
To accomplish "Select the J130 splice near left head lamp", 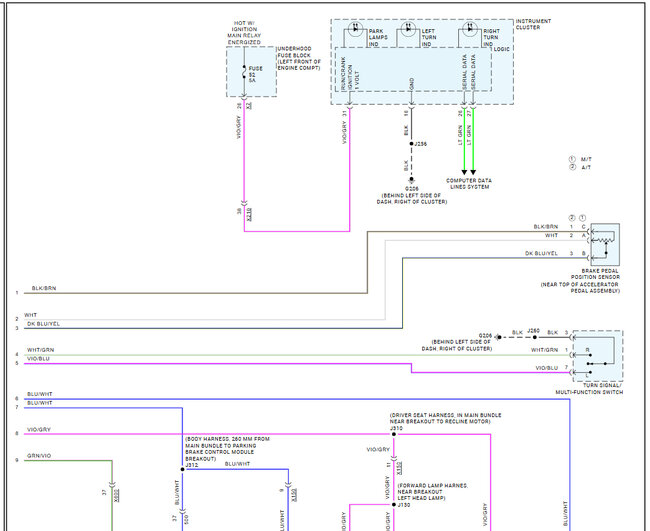I will (394, 504).
